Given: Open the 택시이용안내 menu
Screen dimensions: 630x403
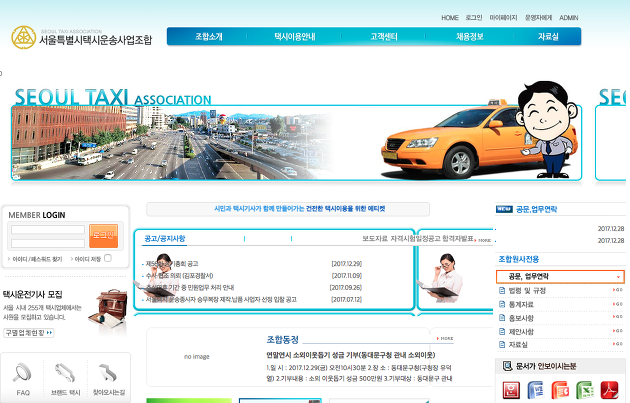Looking at the screenshot, I should 295,37.
